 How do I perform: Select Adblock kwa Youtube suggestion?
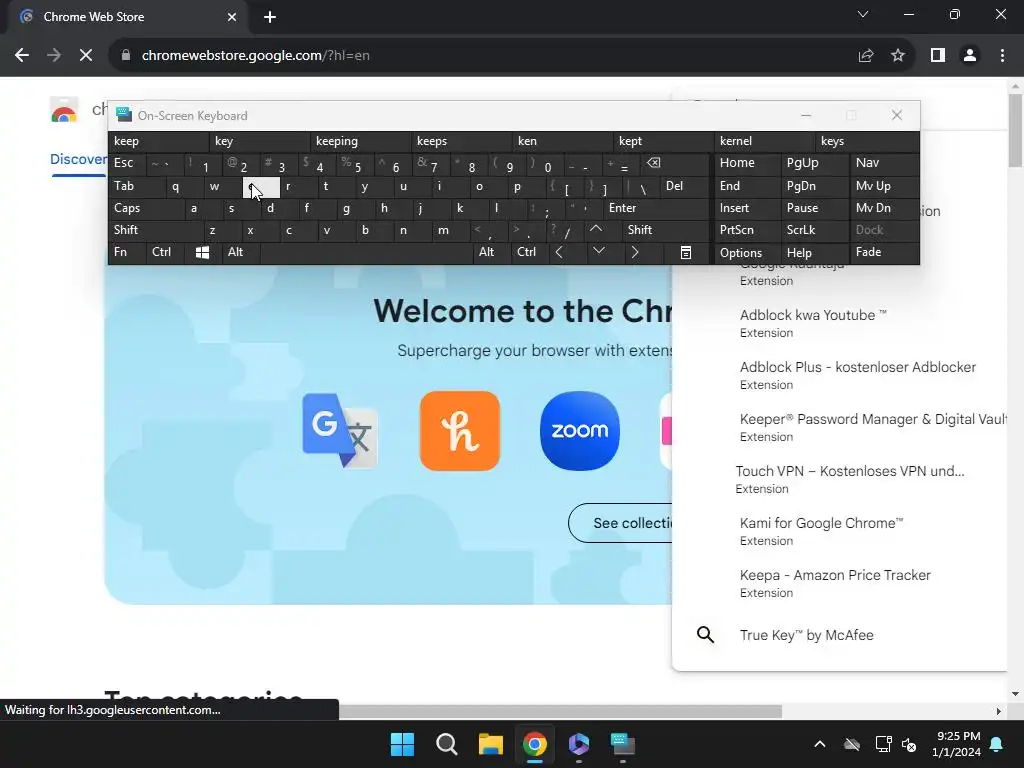(x=840, y=323)
